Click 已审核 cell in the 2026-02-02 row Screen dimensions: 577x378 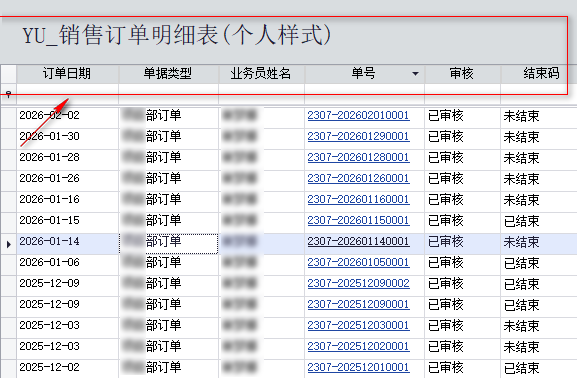[462, 118]
